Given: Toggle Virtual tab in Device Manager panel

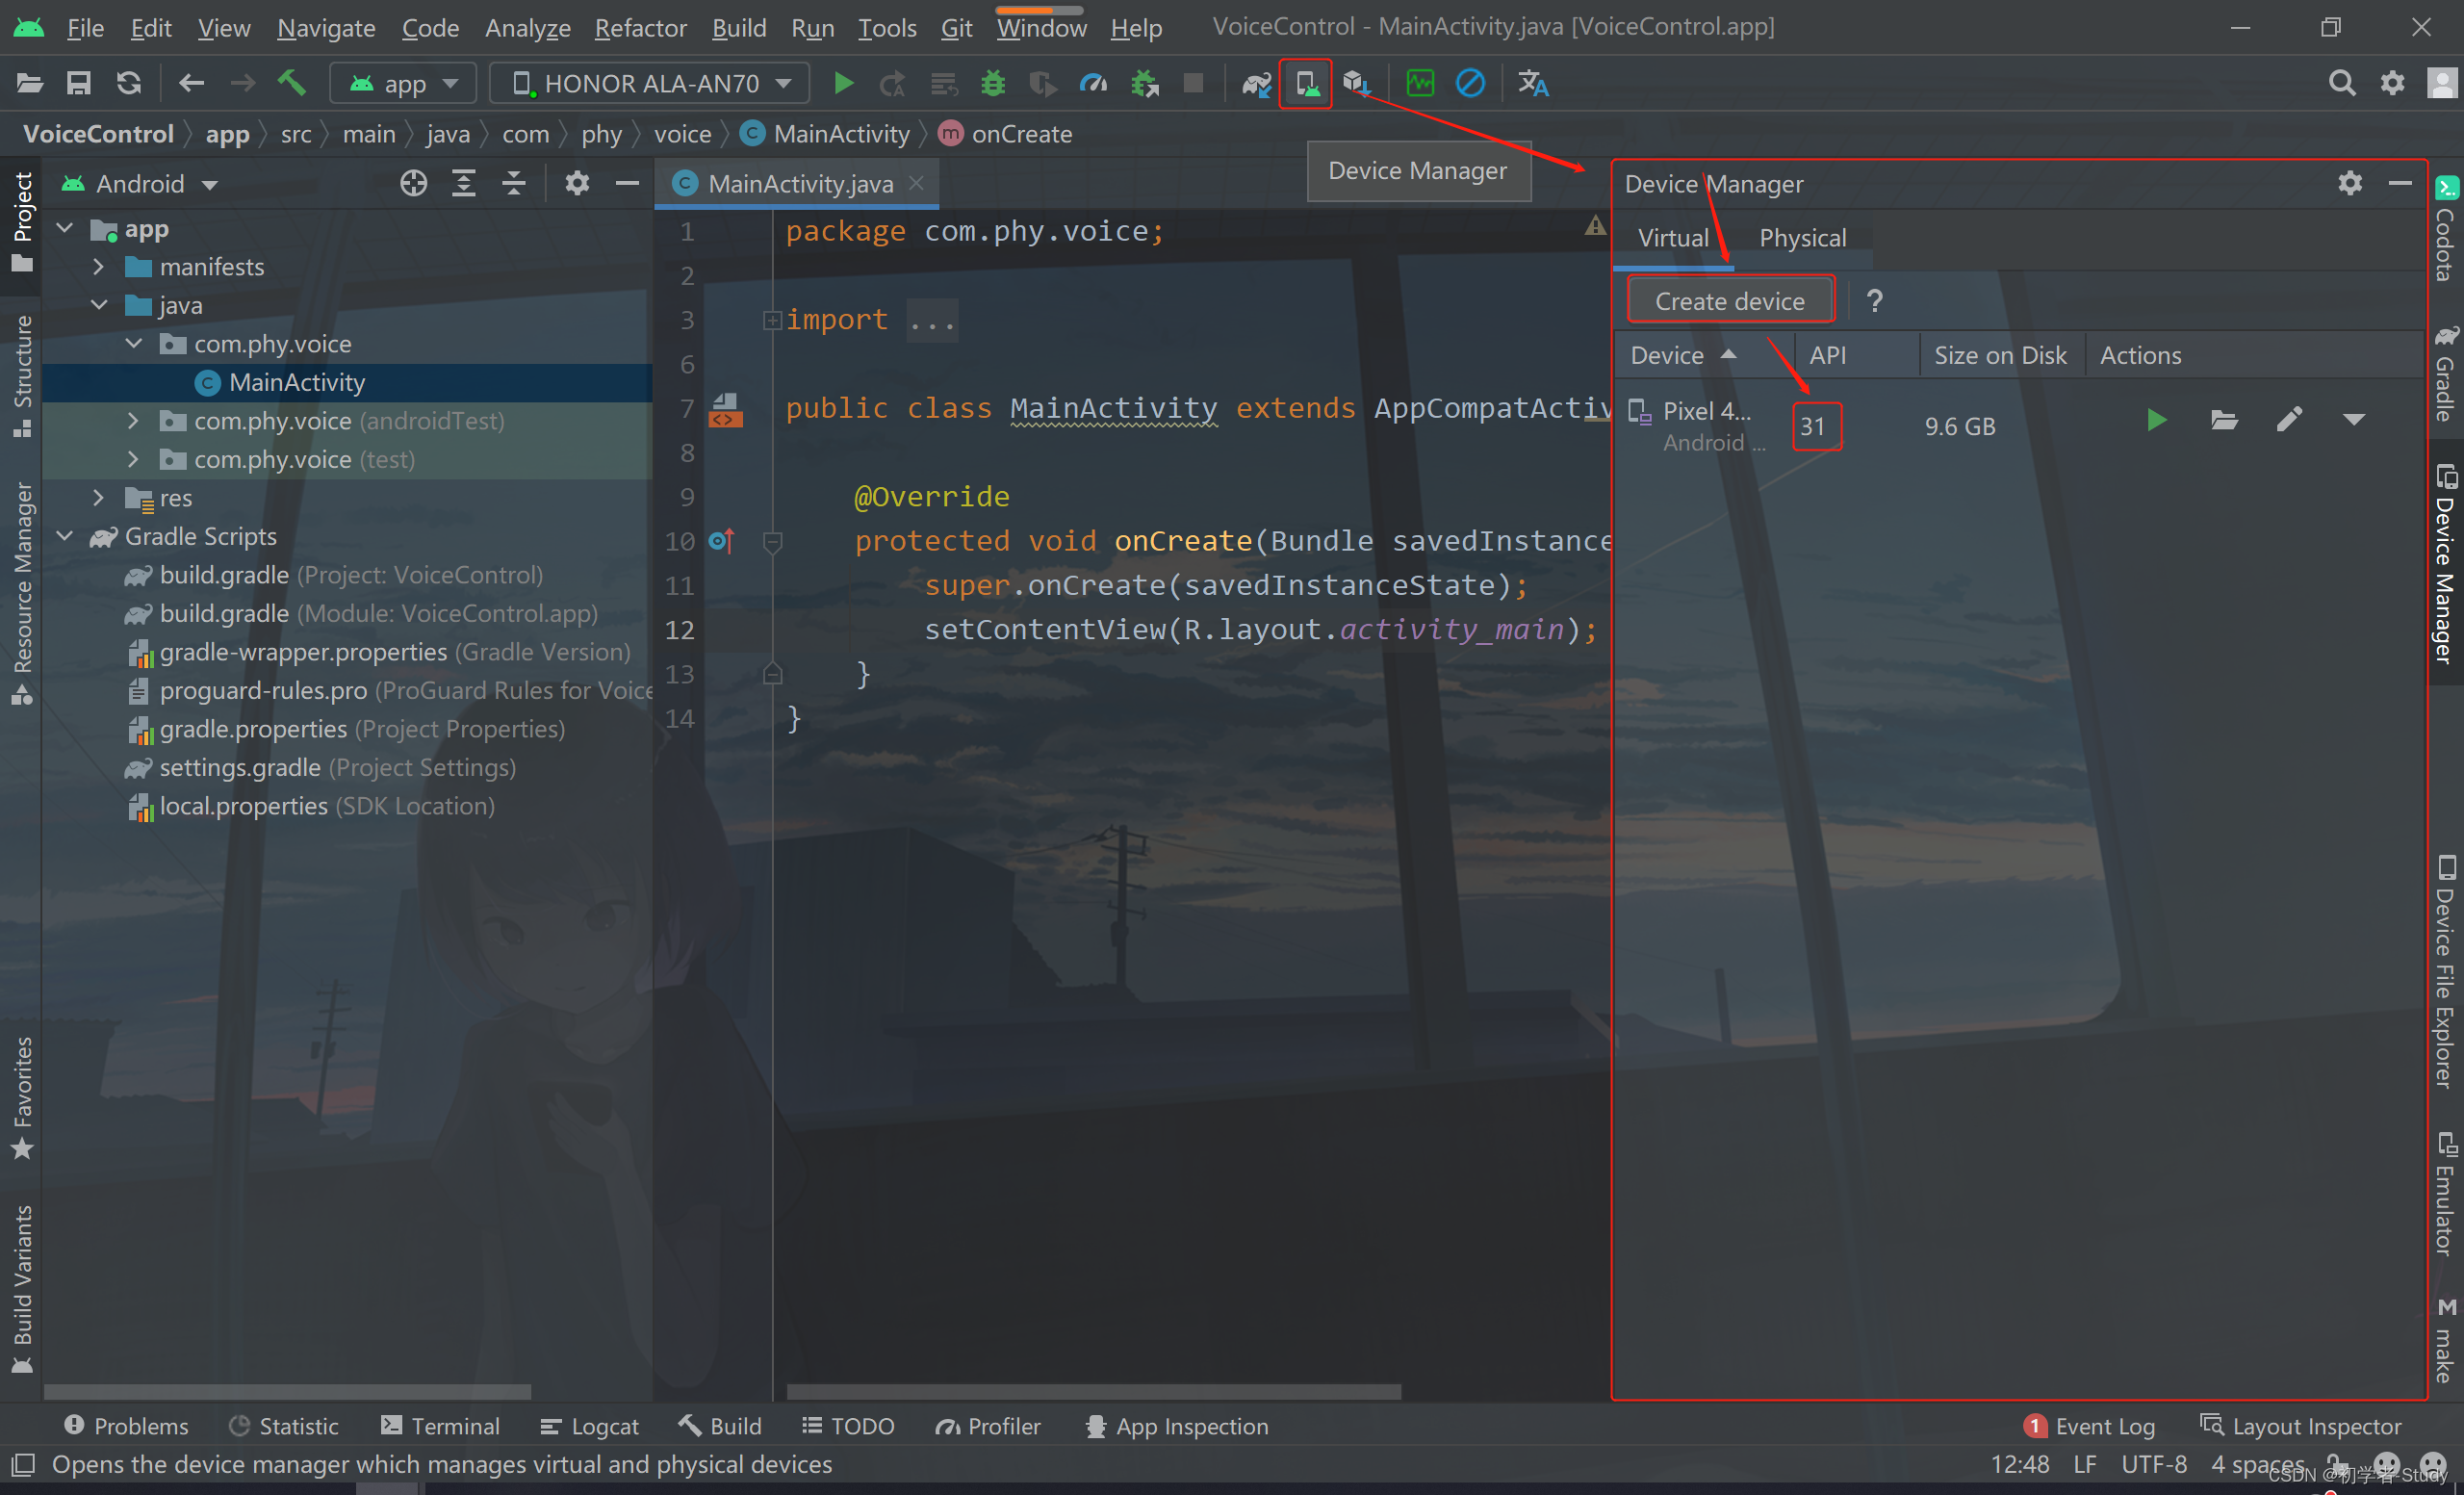Looking at the screenshot, I should (x=1672, y=236).
